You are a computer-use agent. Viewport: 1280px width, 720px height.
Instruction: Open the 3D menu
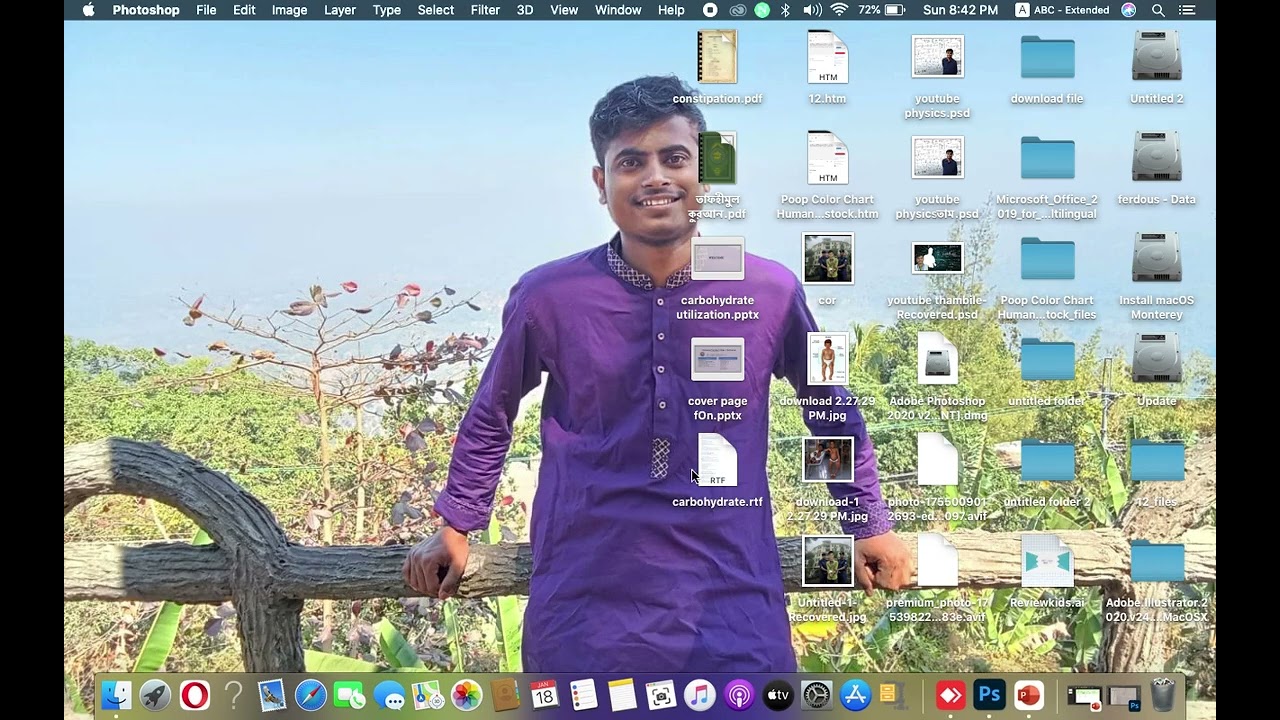(525, 10)
